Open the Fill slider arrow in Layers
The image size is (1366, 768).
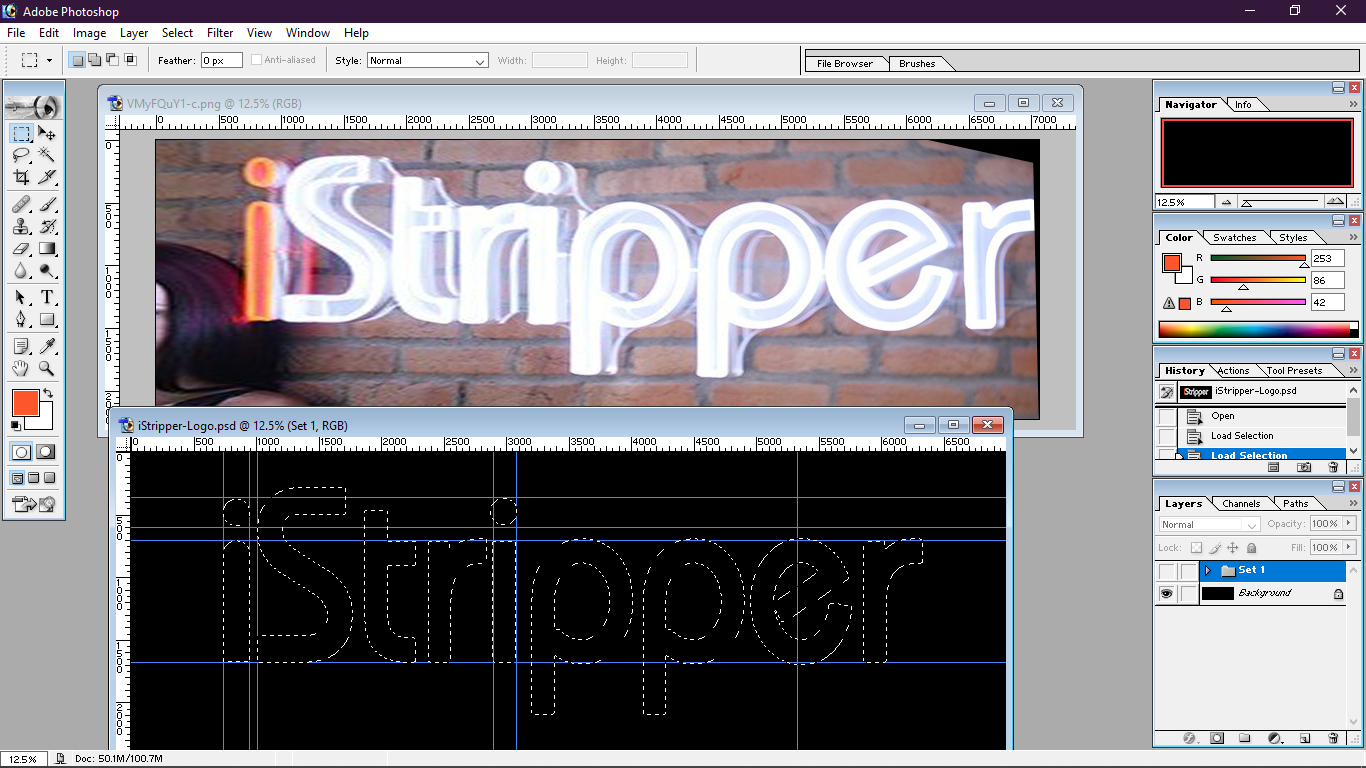1348,548
